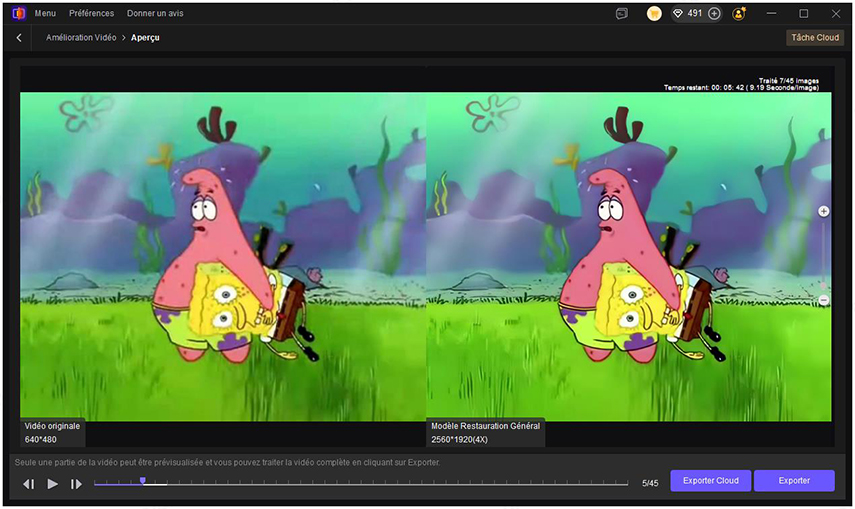Image resolution: width=855 pixels, height=509 pixels.
Task: Click the app logo in the title bar
Action: pos(18,14)
